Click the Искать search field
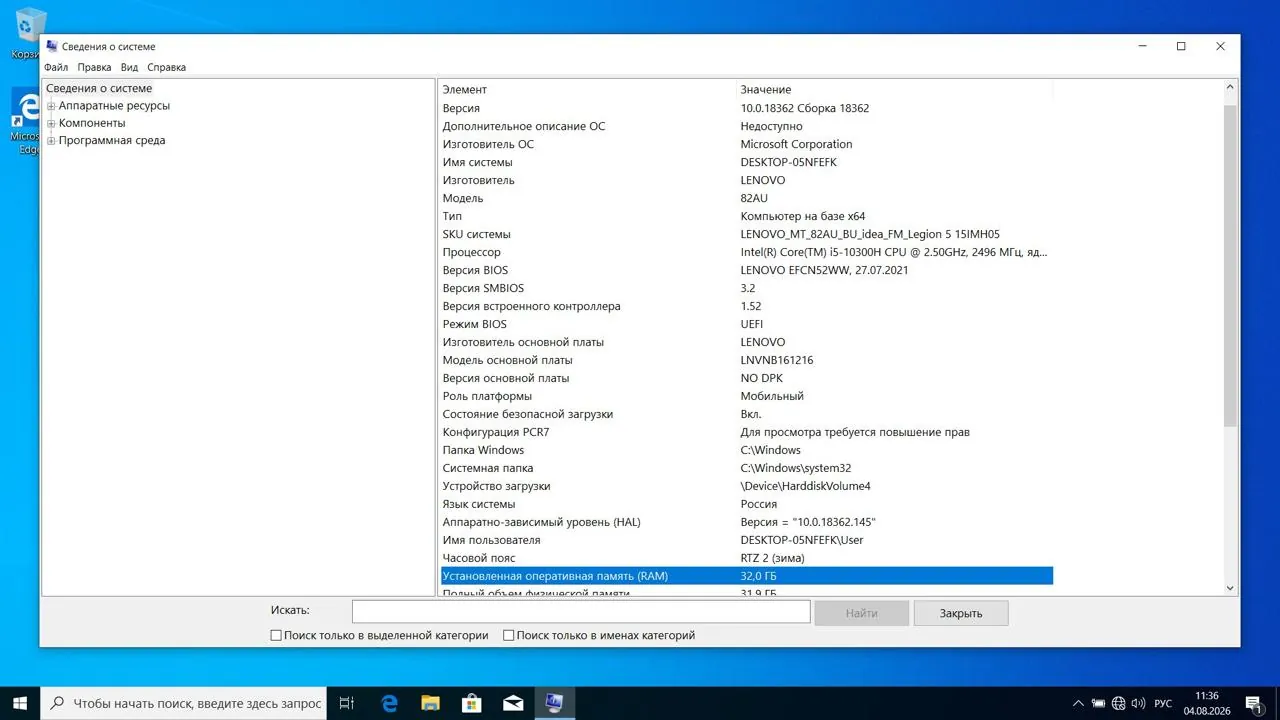The width and height of the screenshot is (1280, 720). 581,611
